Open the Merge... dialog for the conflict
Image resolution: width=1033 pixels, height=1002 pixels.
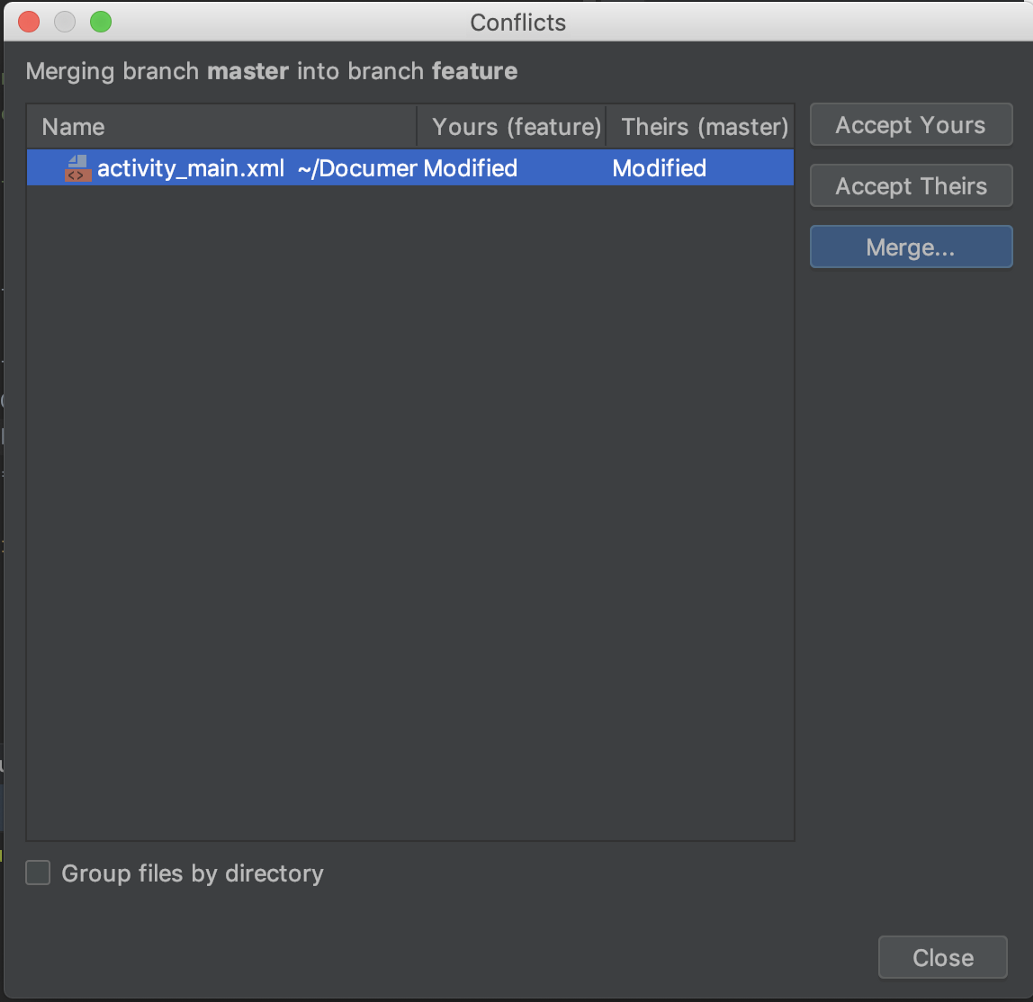(x=910, y=247)
